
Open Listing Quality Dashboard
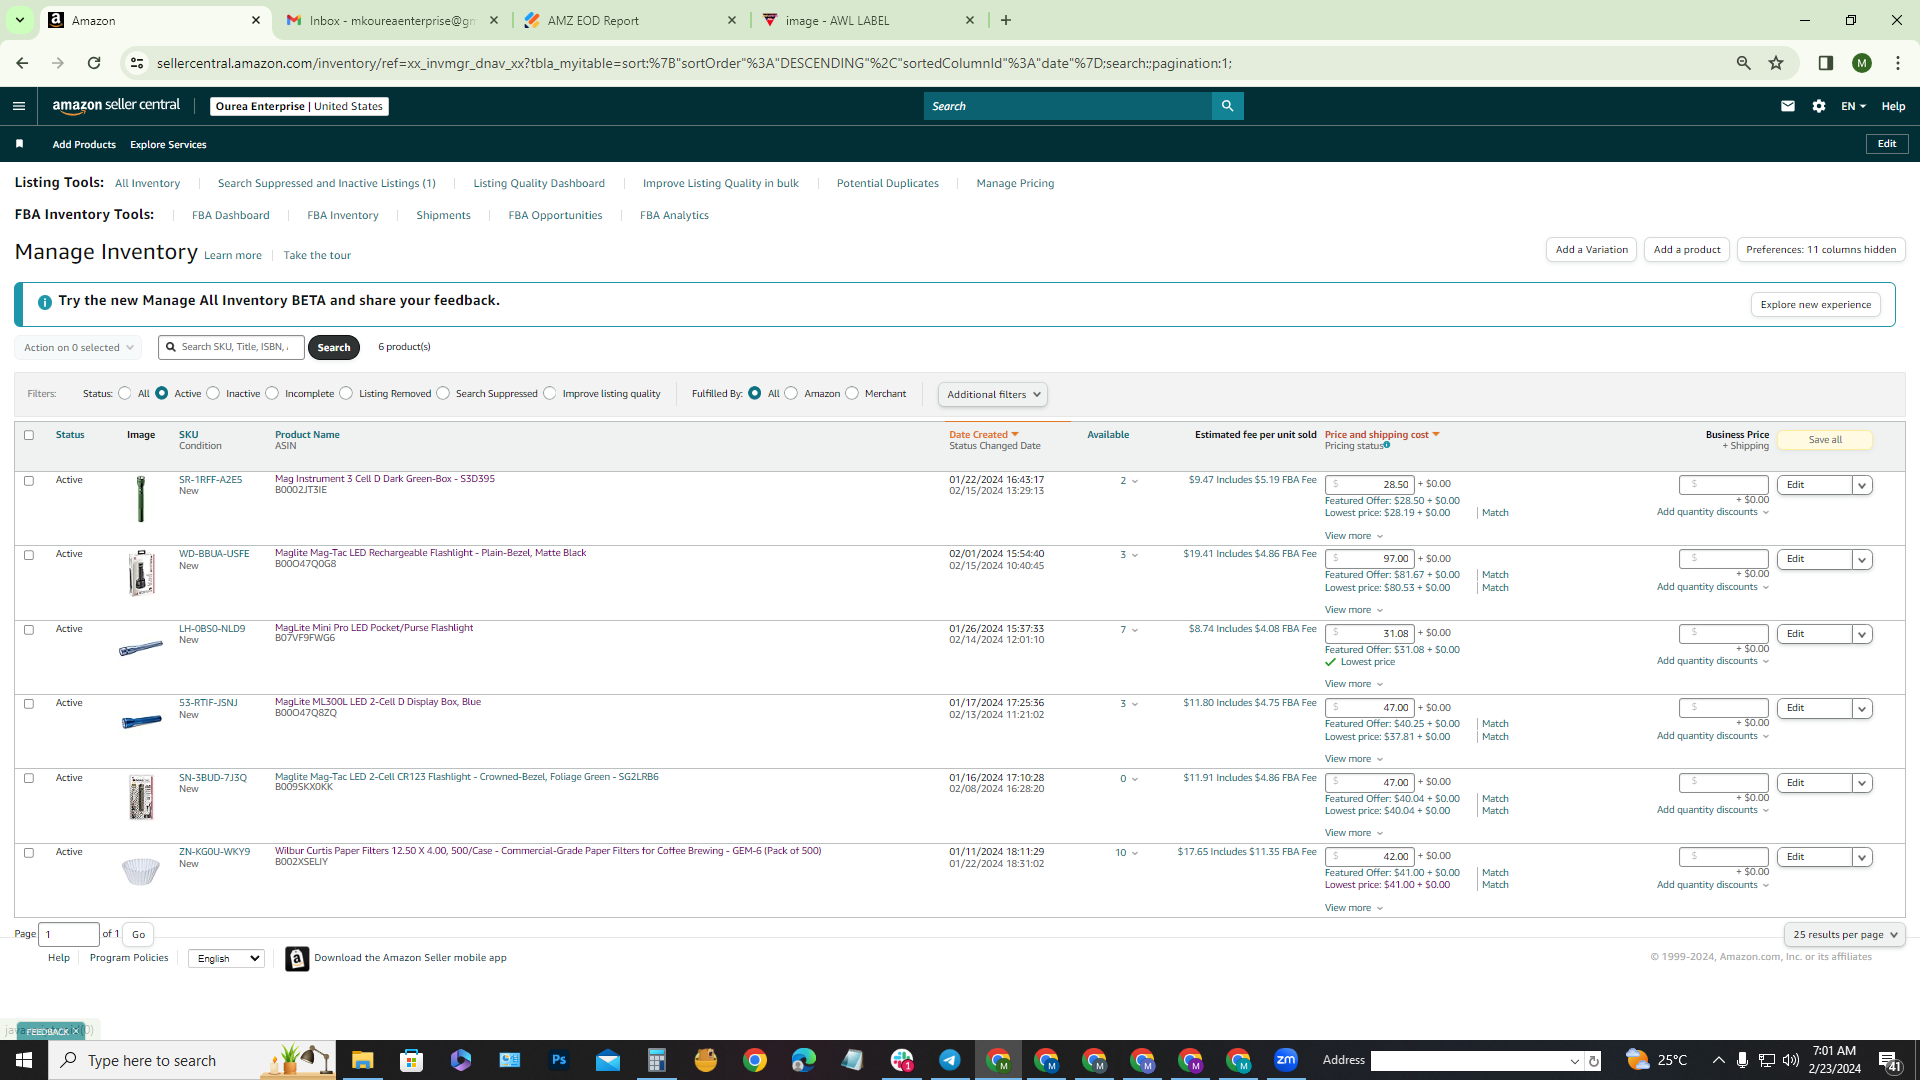click(539, 184)
